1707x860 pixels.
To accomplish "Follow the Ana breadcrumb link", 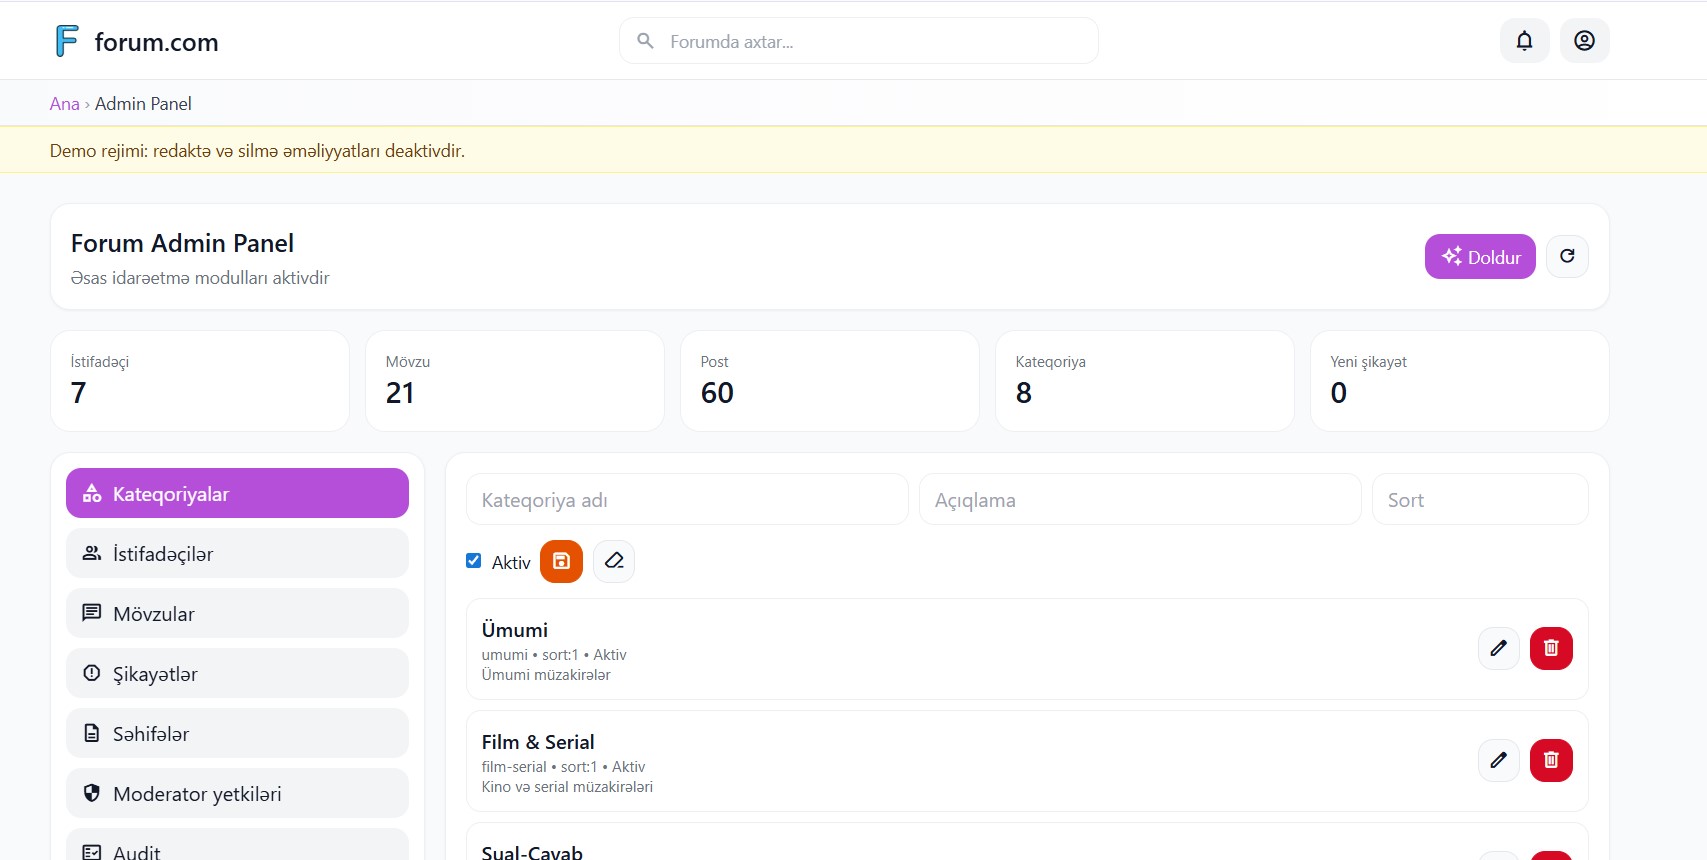I will [x=64, y=104].
